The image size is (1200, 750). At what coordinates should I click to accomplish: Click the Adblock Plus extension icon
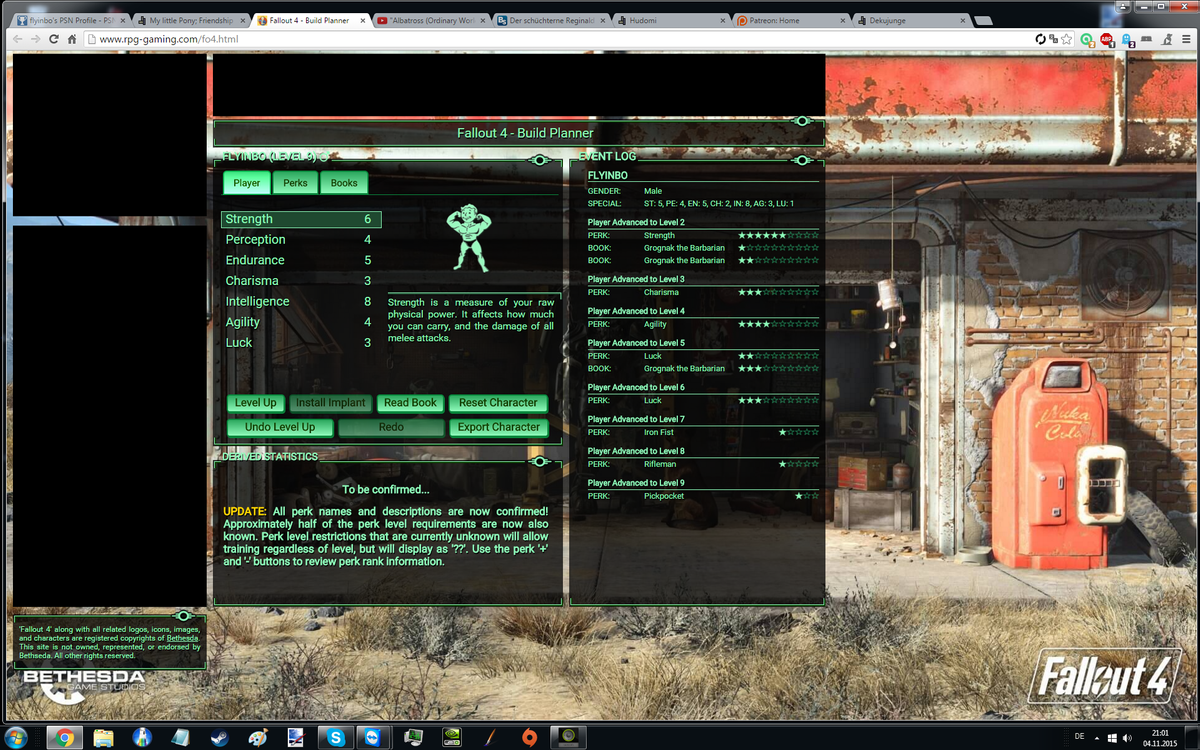pyautogui.click(x=1107, y=39)
